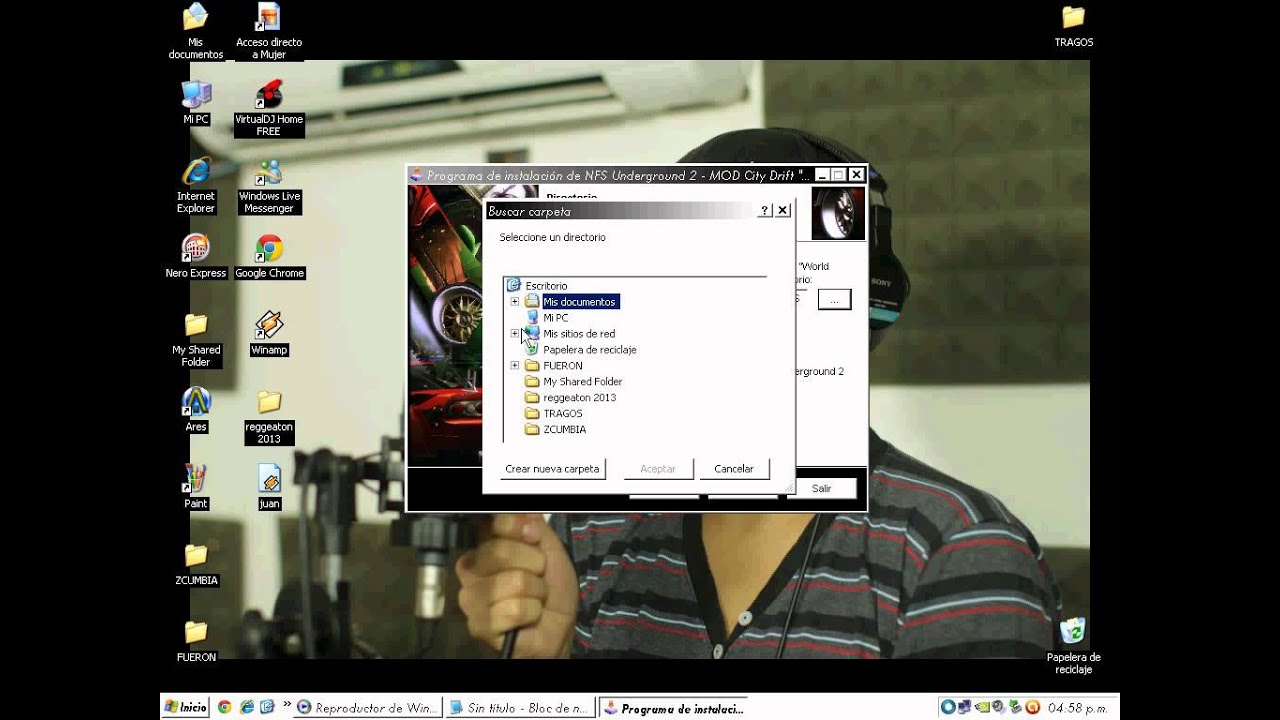Image resolution: width=1280 pixels, height=720 pixels.
Task: Select Mis documentos in folder tree
Action: 579,301
